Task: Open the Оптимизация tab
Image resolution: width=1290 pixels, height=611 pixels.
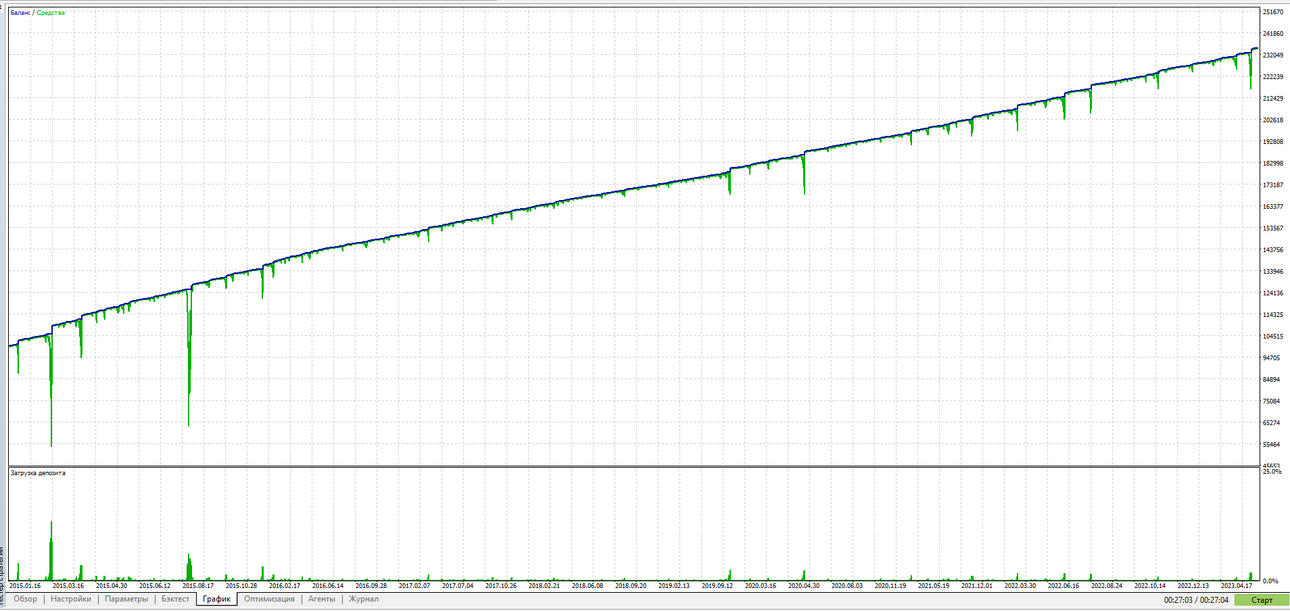Action: 269,599
